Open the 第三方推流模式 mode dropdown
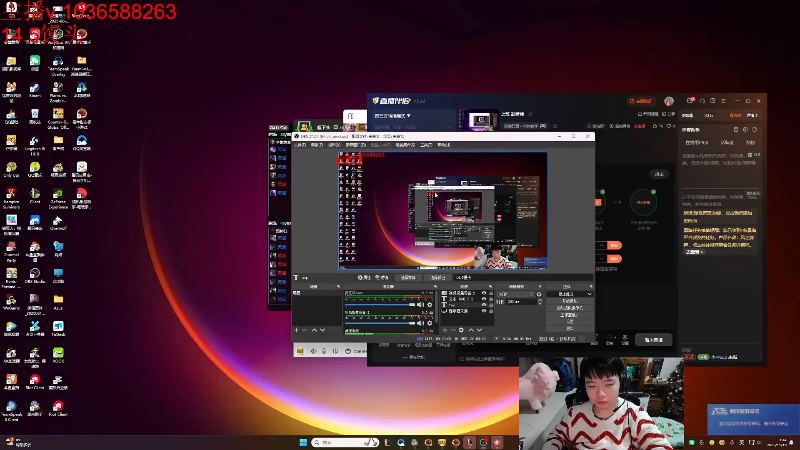The height and width of the screenshot is (450, 800). click(x=393, y=116)
